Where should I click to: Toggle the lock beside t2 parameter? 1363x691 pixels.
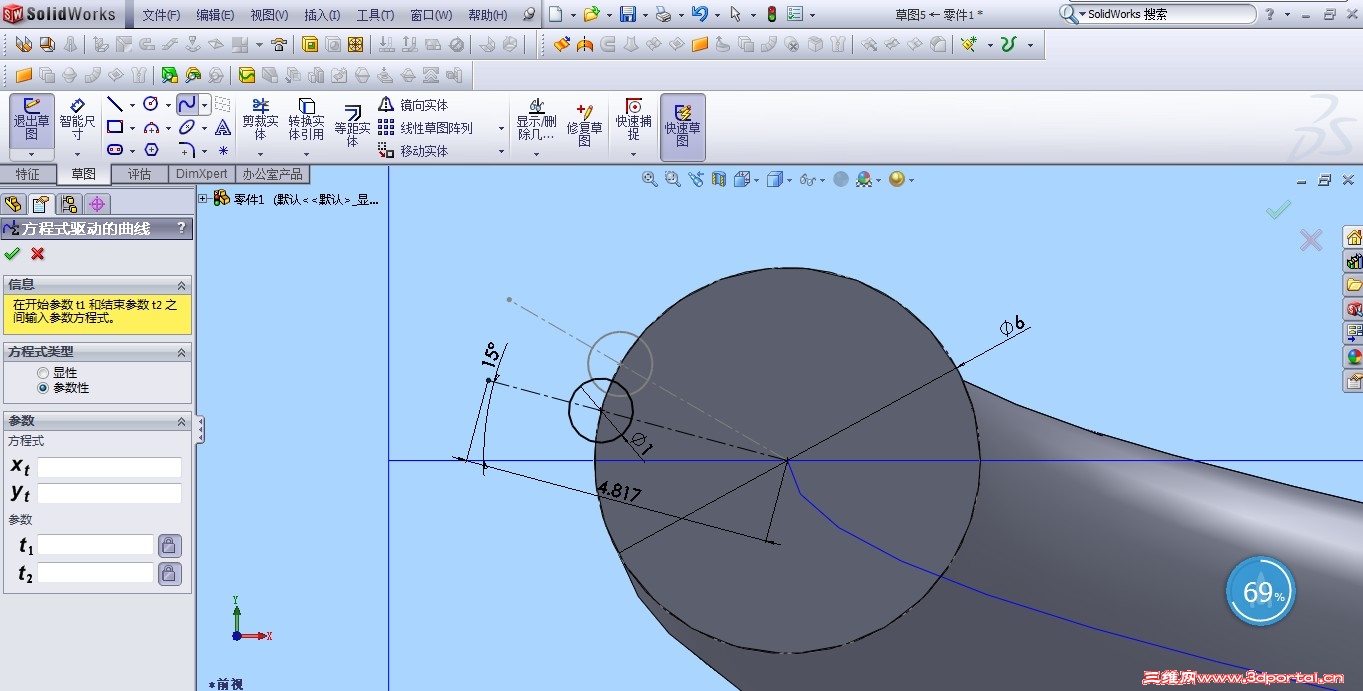[x=169, y=573]
